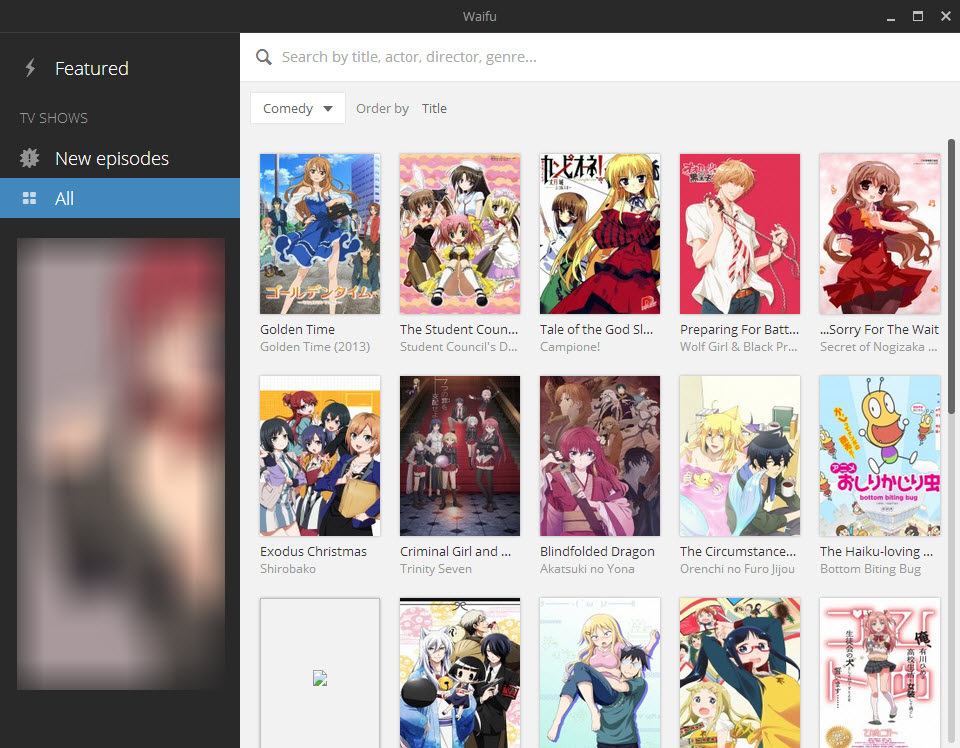Click 'The Circumstance...' title text
The image size is (960, 748).
point(738,552)
